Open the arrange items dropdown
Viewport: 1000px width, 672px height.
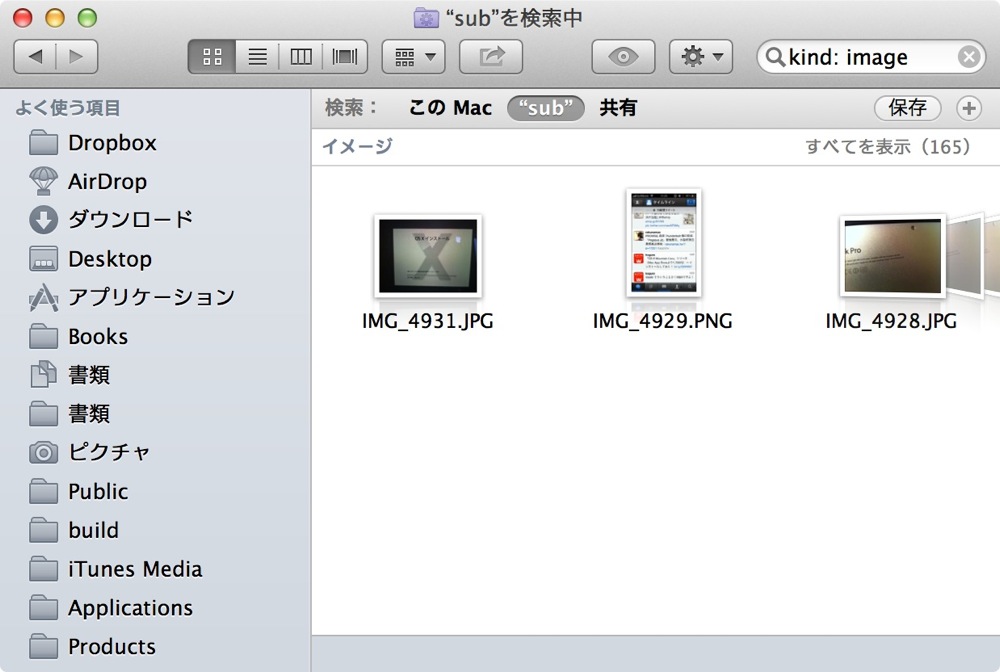click(x=414, y=57)
